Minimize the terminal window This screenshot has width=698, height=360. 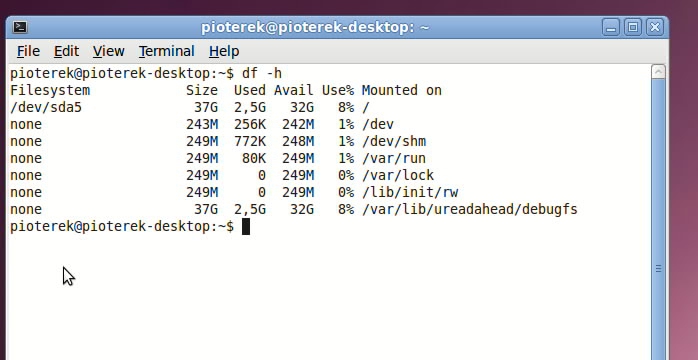coord(611,27)
